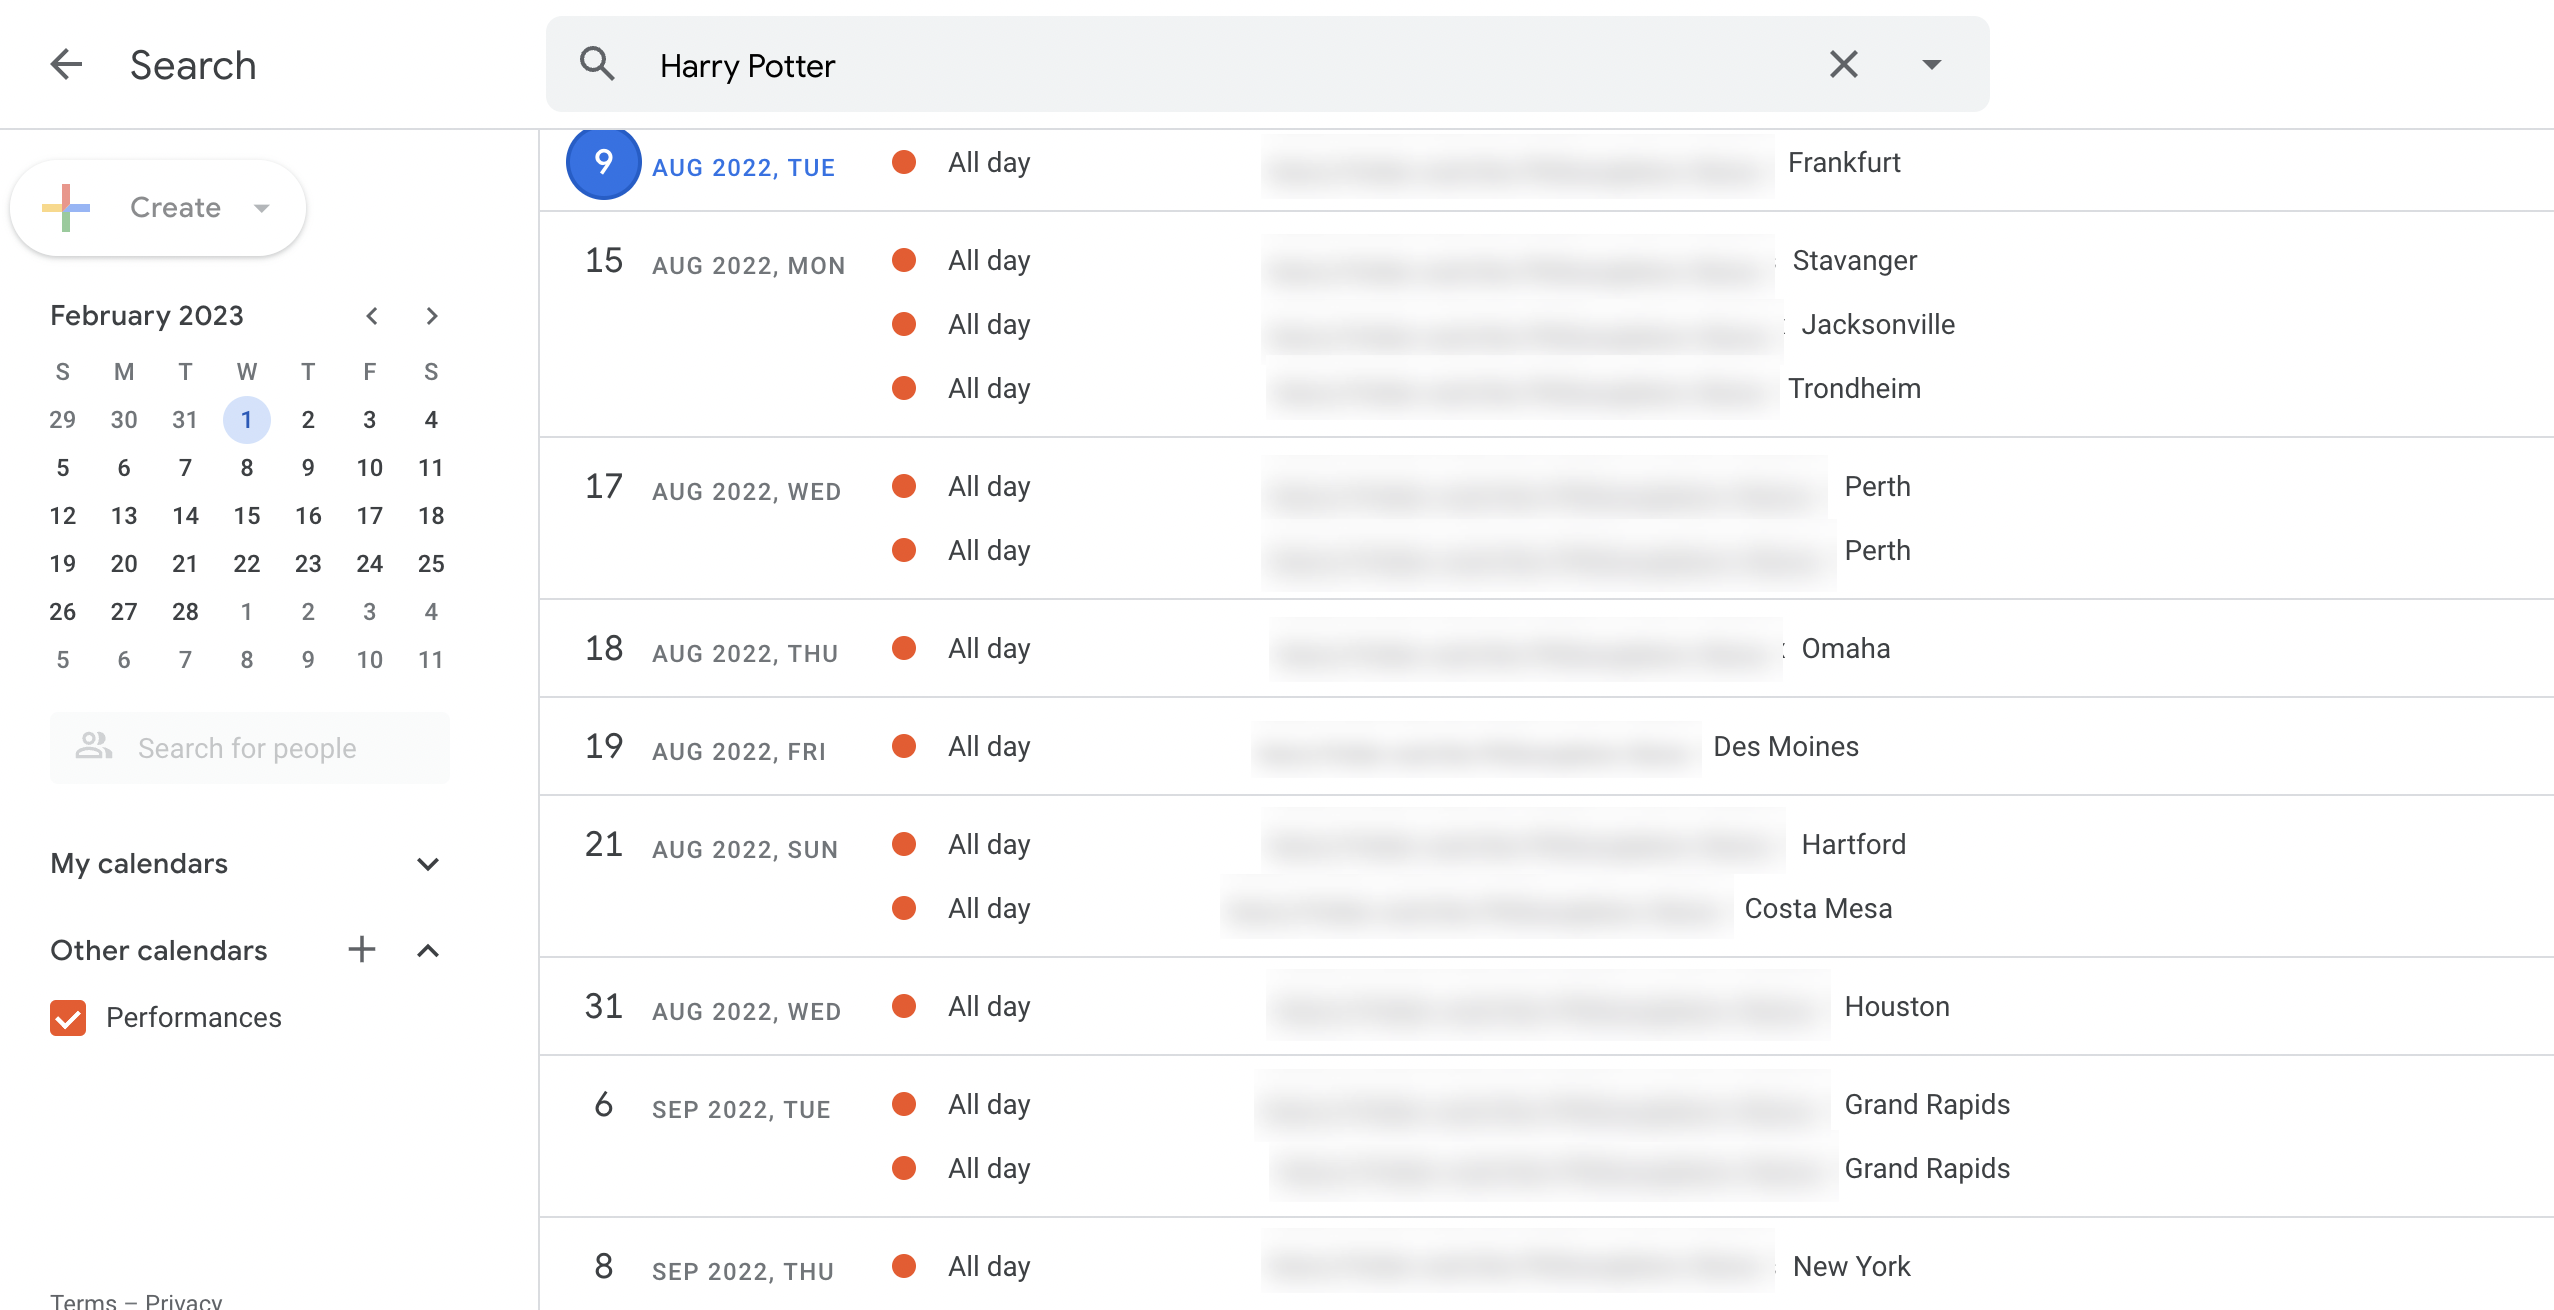This screenshot has height=1310, width=2554.
Task: Click the Search for people field
Action: pos(250,748)
